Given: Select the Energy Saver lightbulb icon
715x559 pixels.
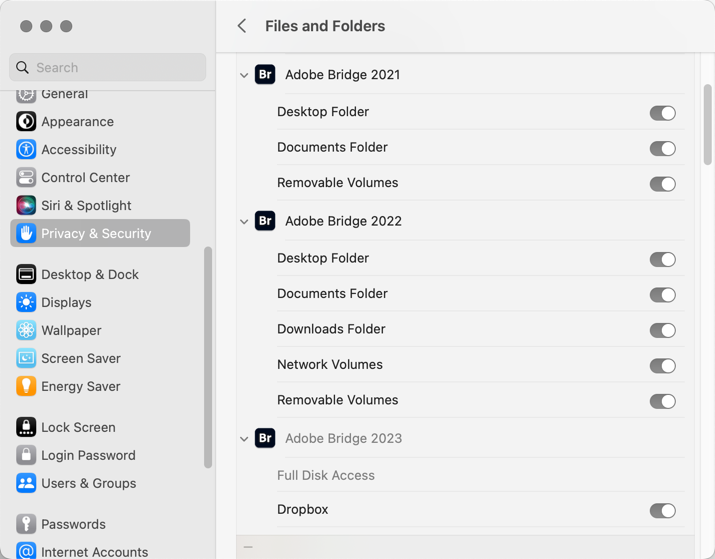Looking at the screenshot, I should click(x=26, y=386).
